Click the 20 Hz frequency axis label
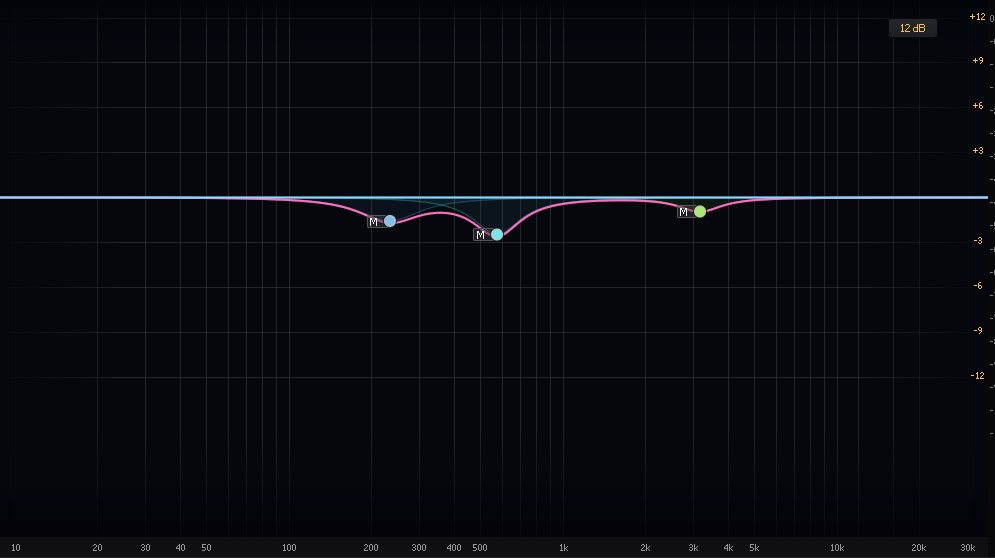 pyautogui.click(x=97, y=548)
